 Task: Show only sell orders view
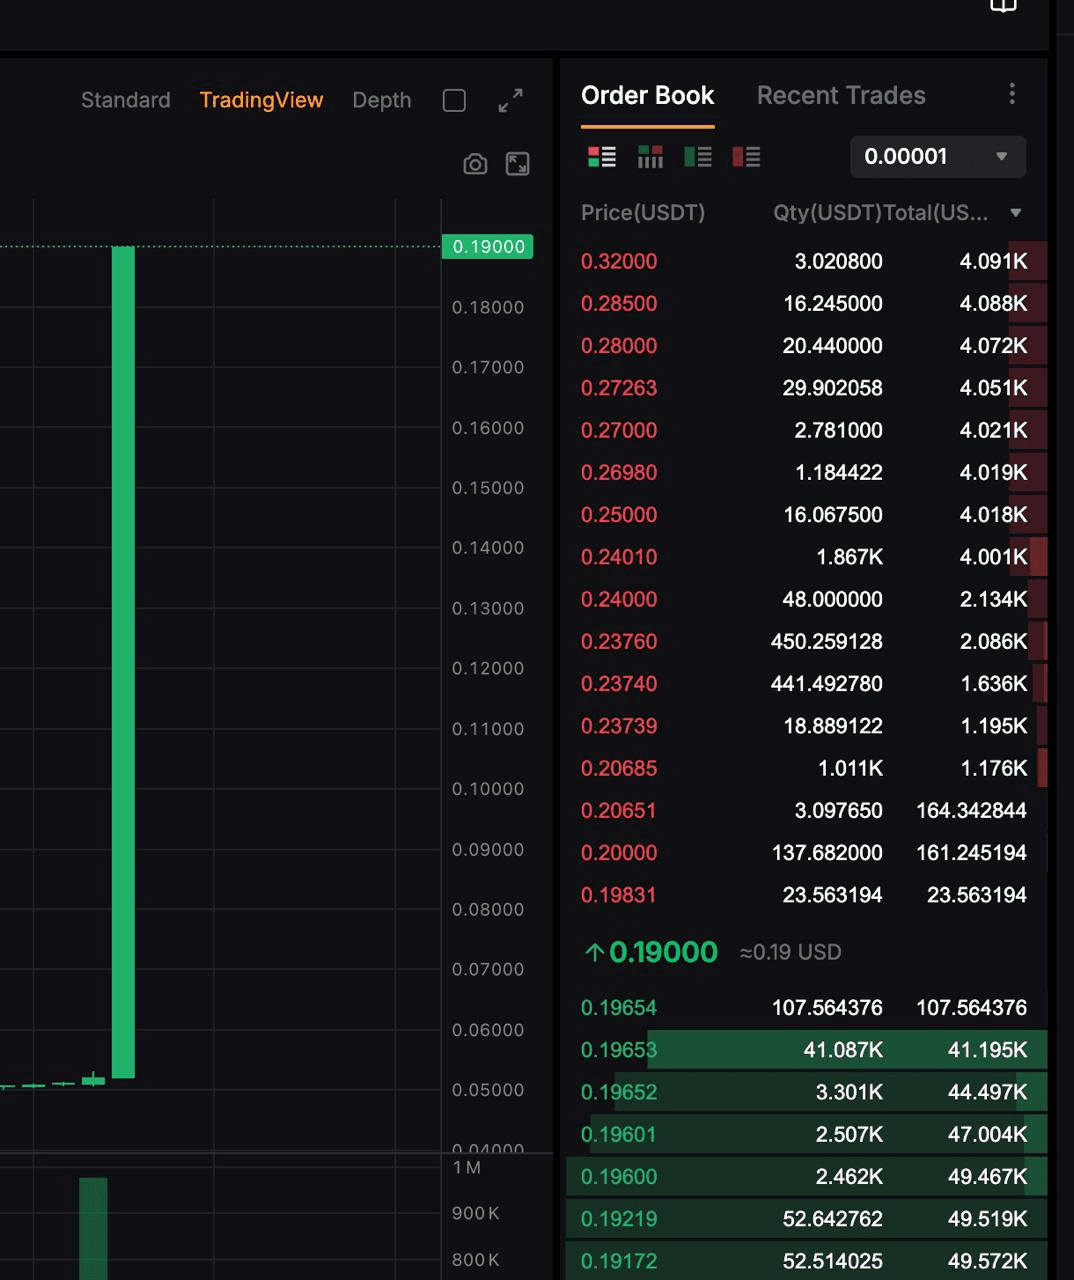(746, 157)
